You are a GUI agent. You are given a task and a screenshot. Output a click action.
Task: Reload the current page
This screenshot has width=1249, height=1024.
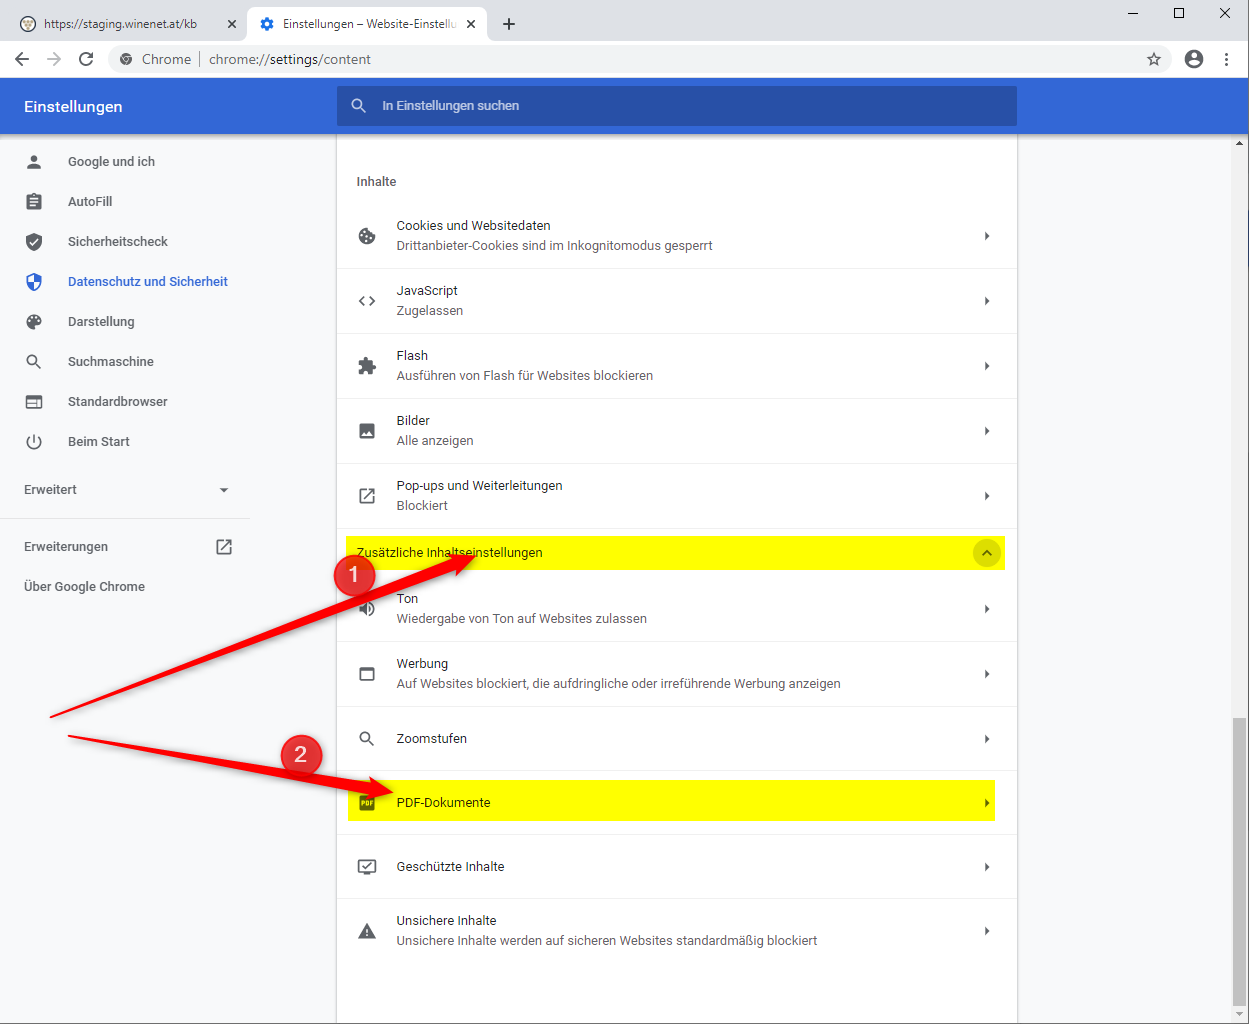coord(86,59)
